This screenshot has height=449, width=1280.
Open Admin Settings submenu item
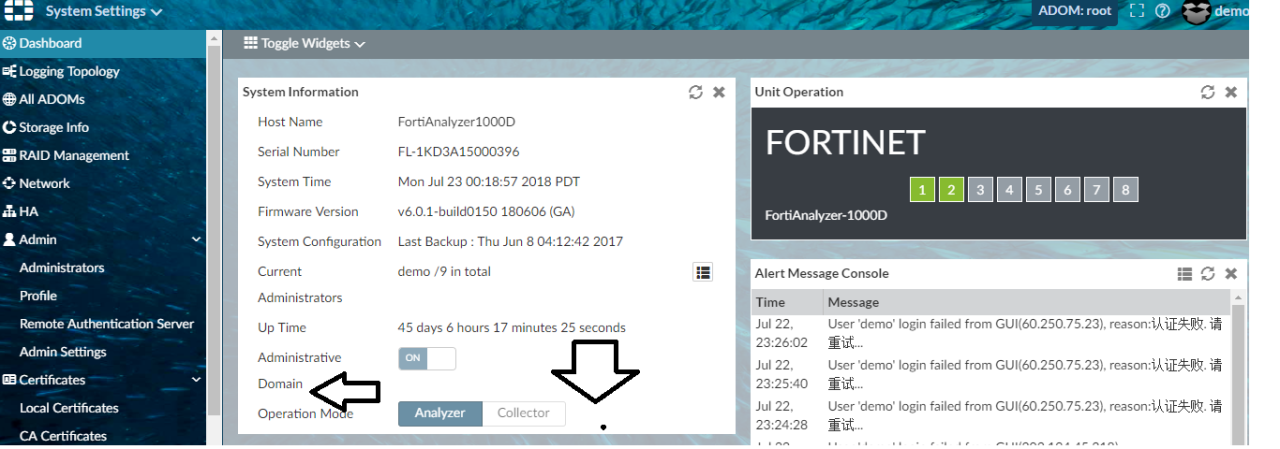(x=63, y=351)
